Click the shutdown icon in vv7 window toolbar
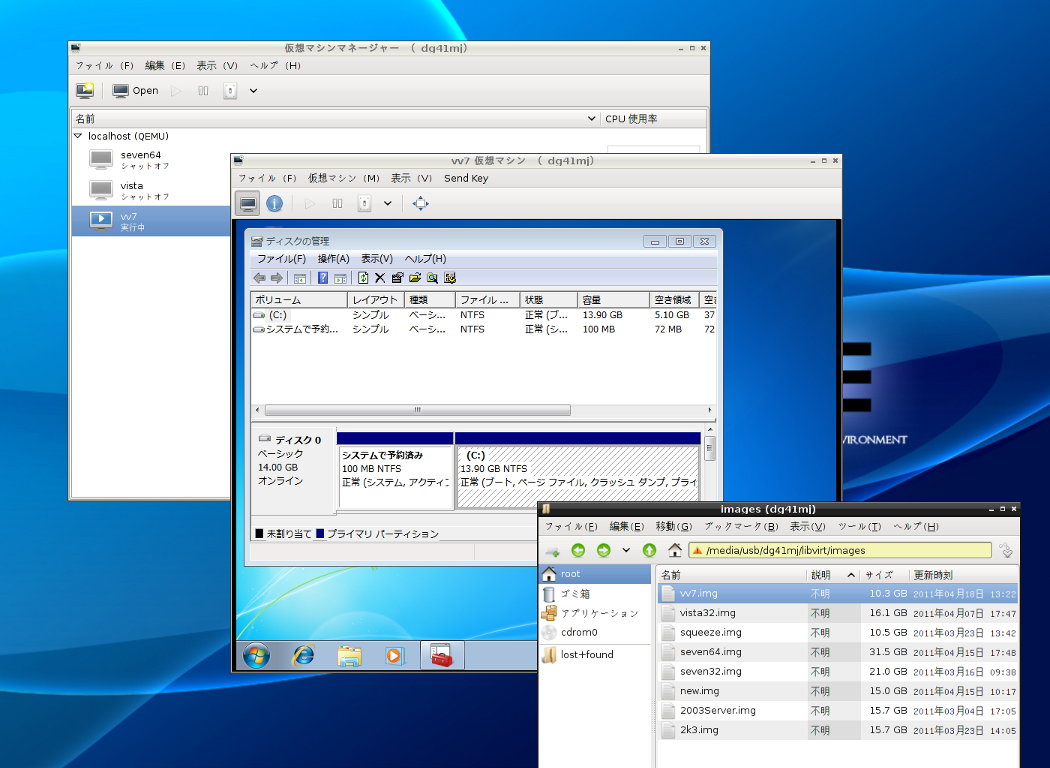Viewport: 1050px width, 768px height. click(x=364, y=204)
